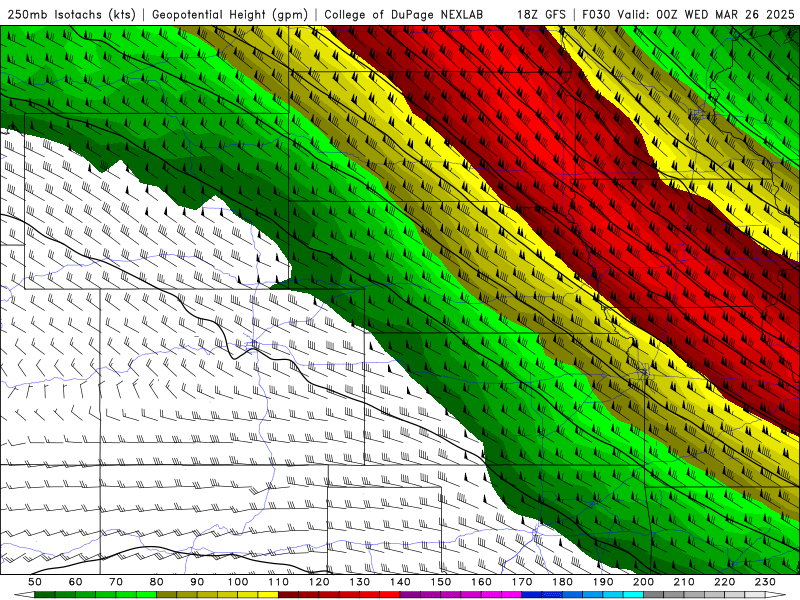Click the 160 value on the color scale
This screenshot has height=600, width=800.
pyautogui.click(x=482, y=582)
